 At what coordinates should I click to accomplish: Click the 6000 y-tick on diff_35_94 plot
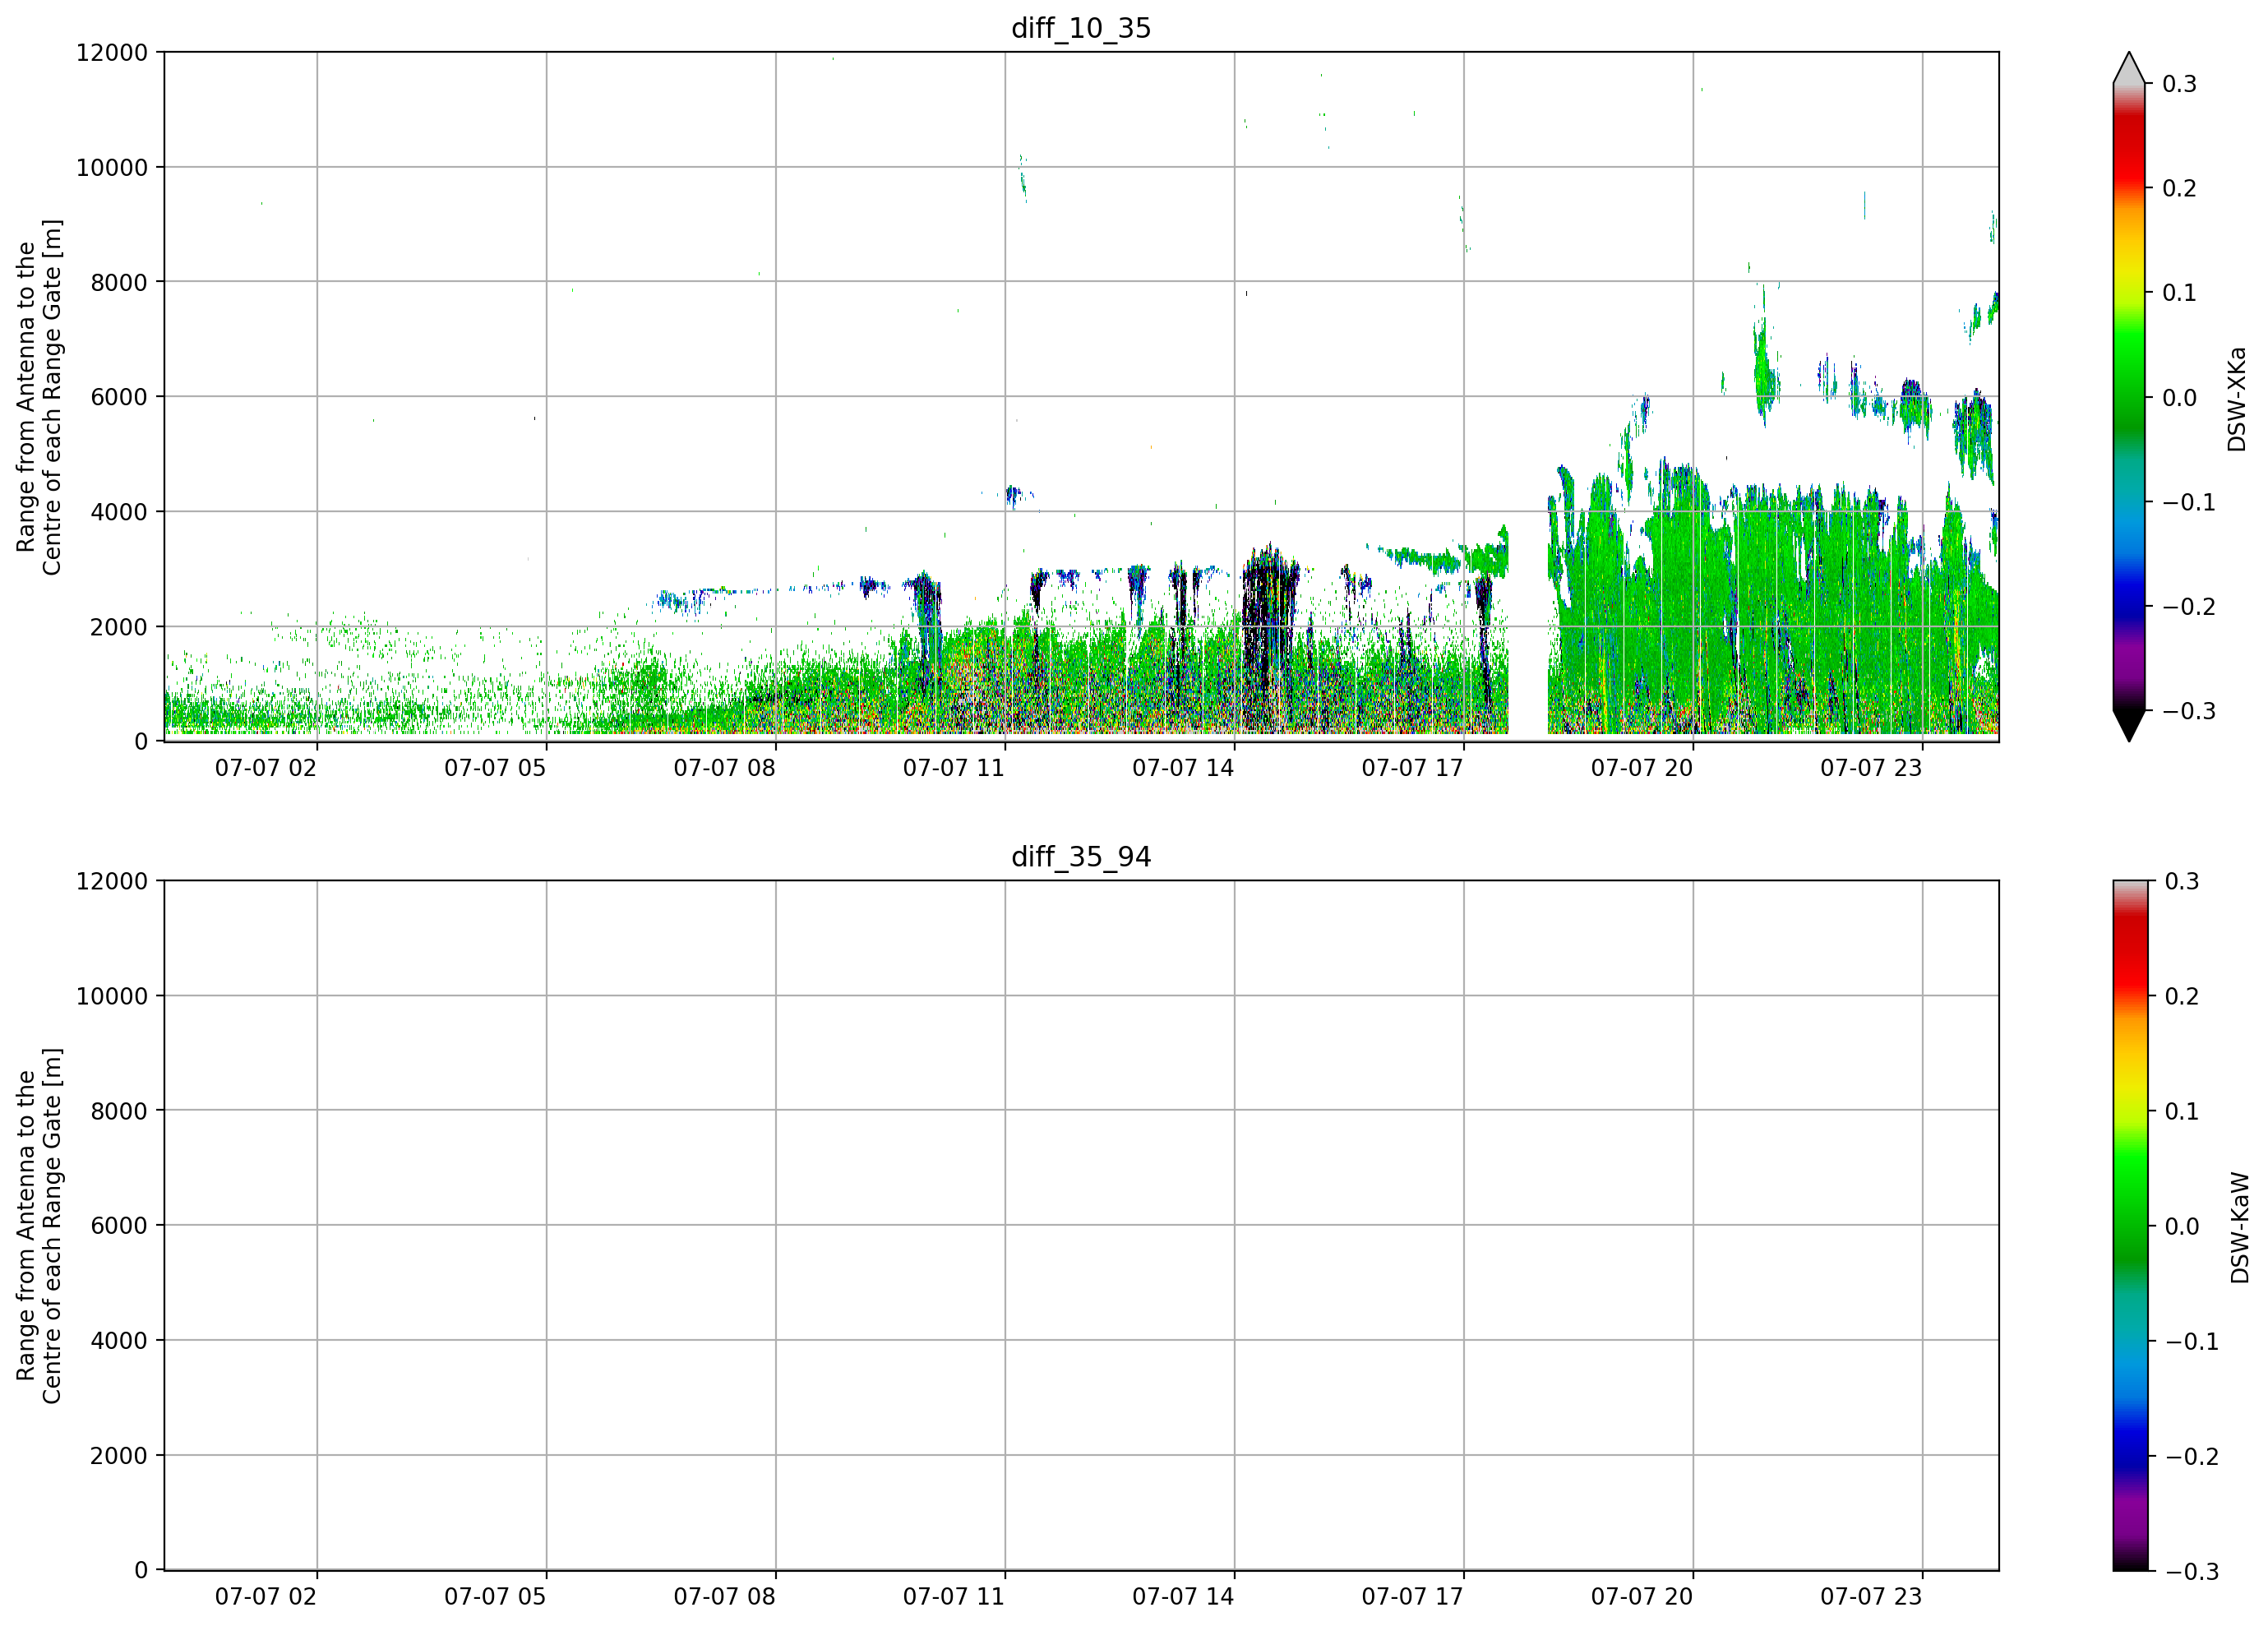click(119, 1226)
